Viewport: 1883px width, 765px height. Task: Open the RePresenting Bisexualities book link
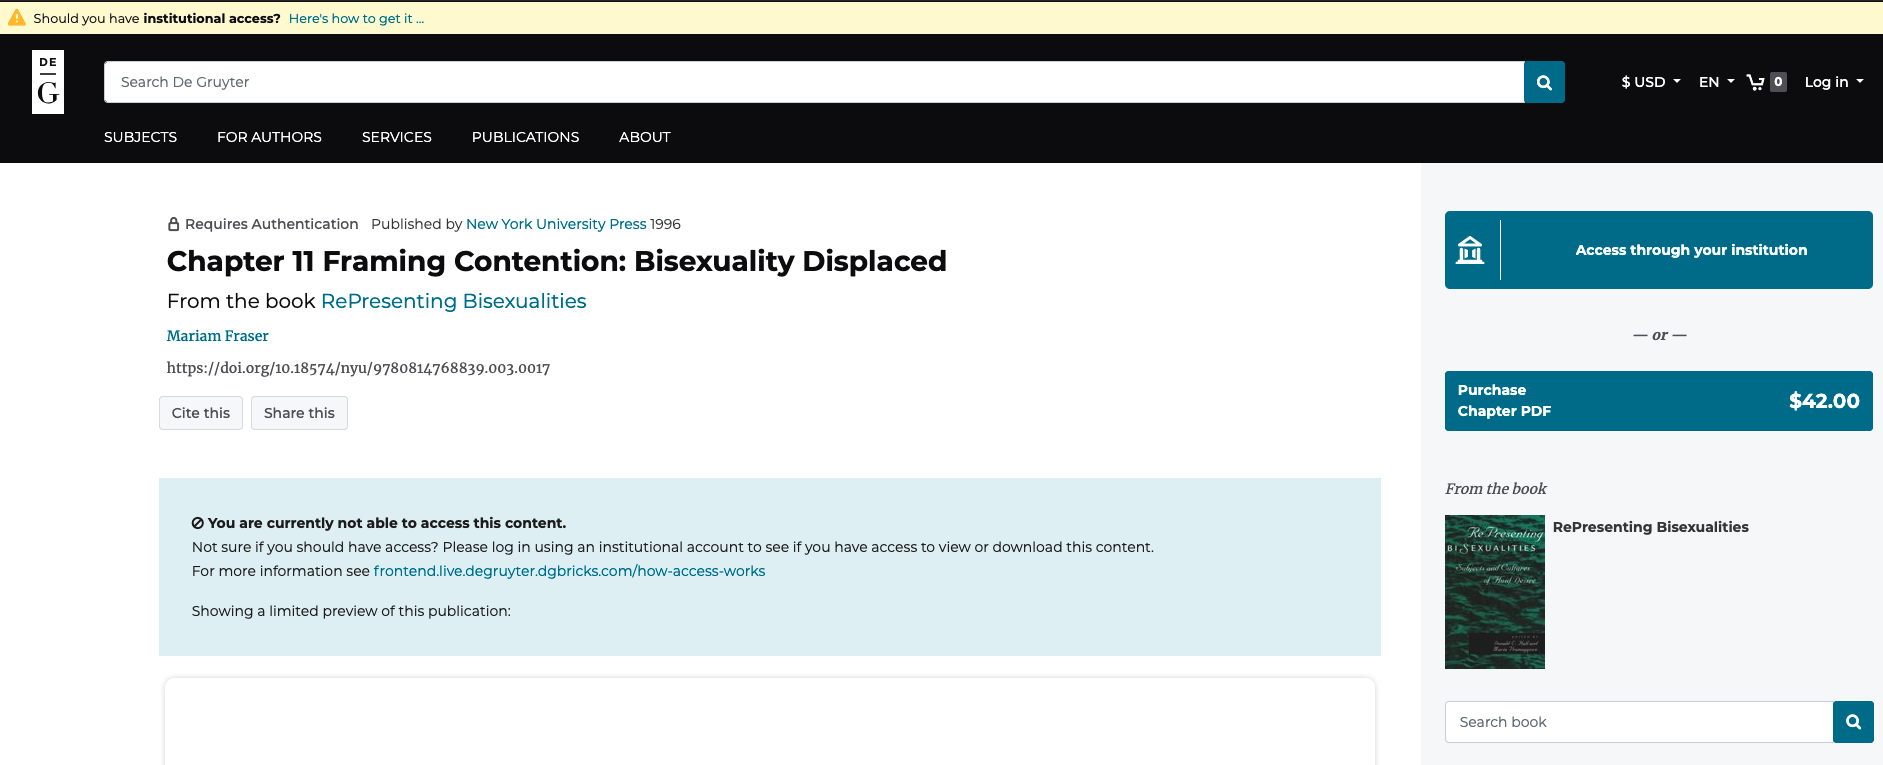454,301
